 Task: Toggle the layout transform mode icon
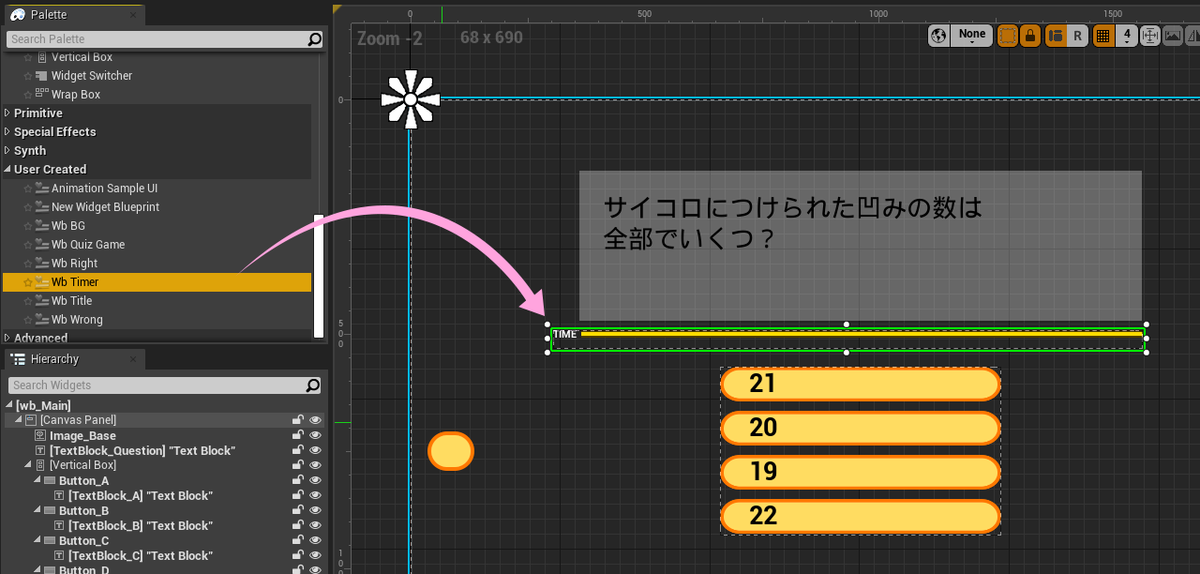(x=1055, y=36)
